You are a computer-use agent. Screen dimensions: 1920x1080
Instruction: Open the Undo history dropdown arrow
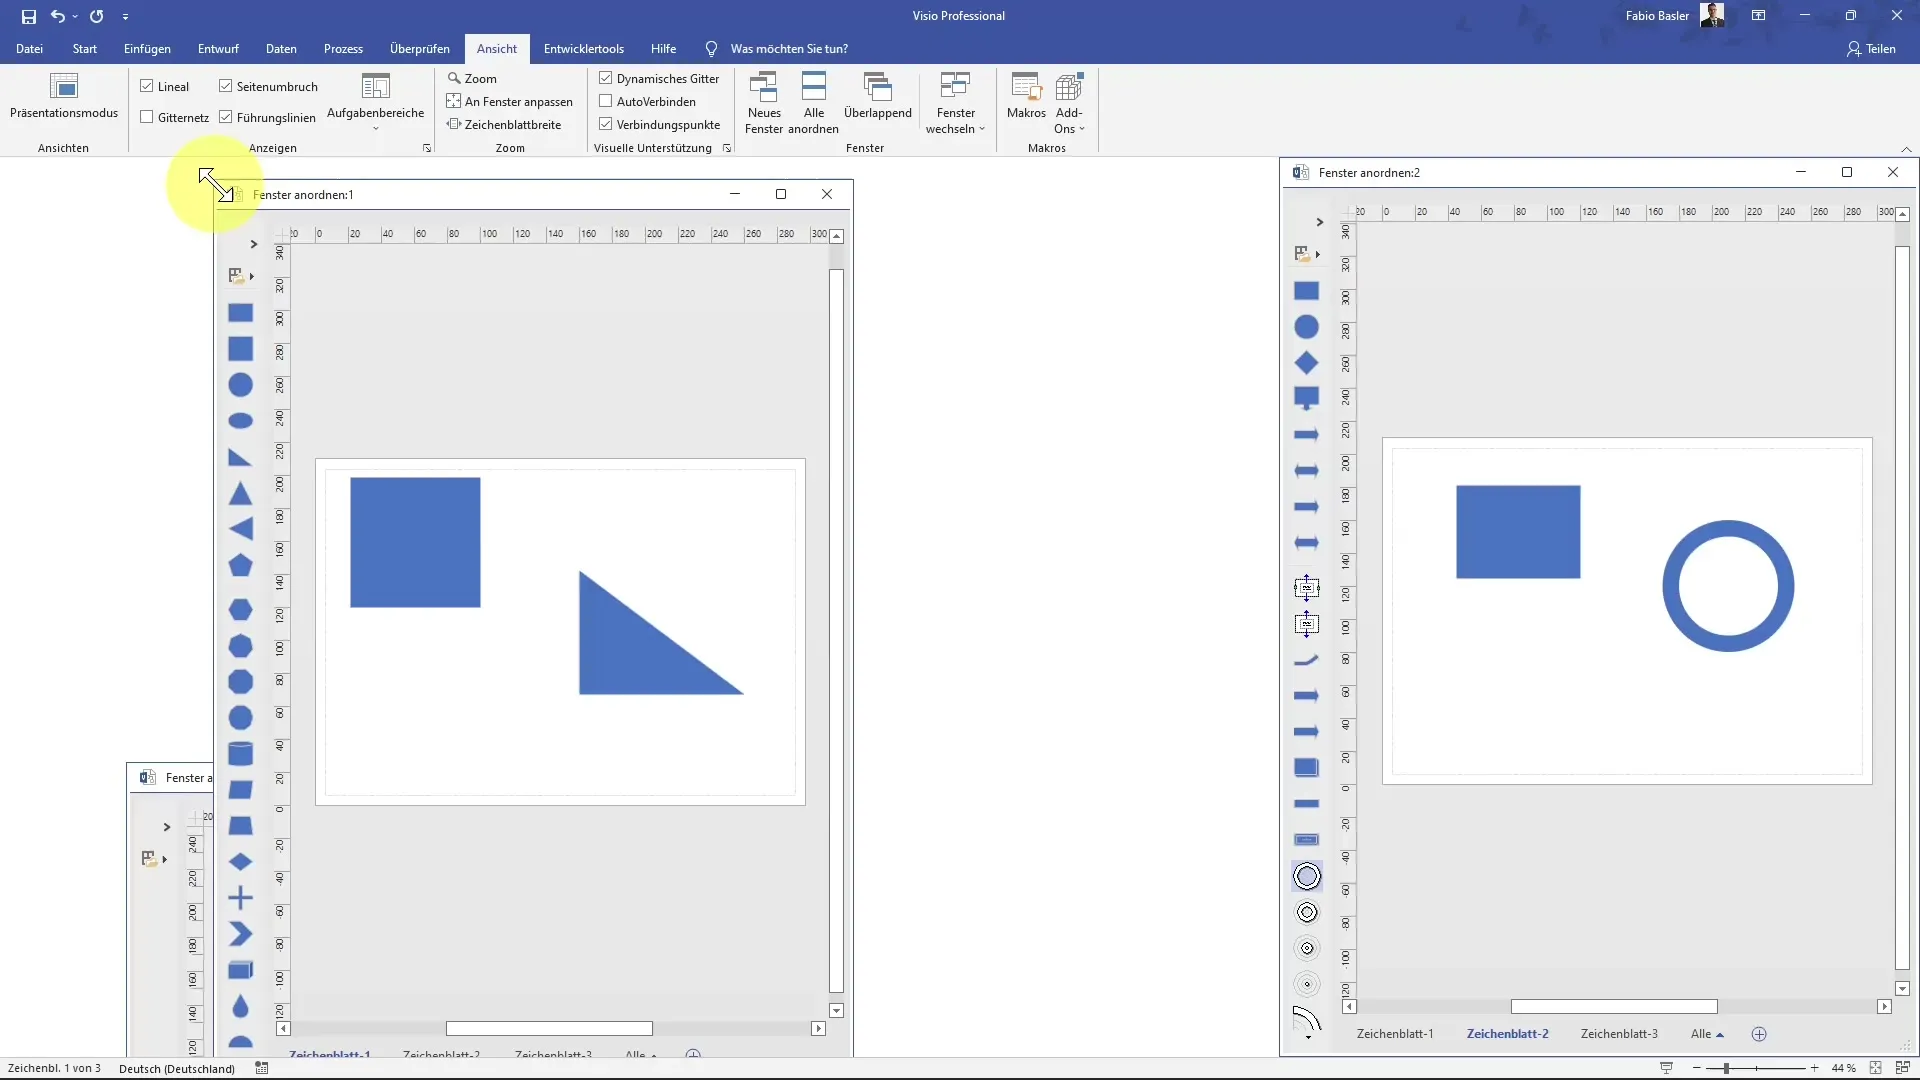[75, 16]
